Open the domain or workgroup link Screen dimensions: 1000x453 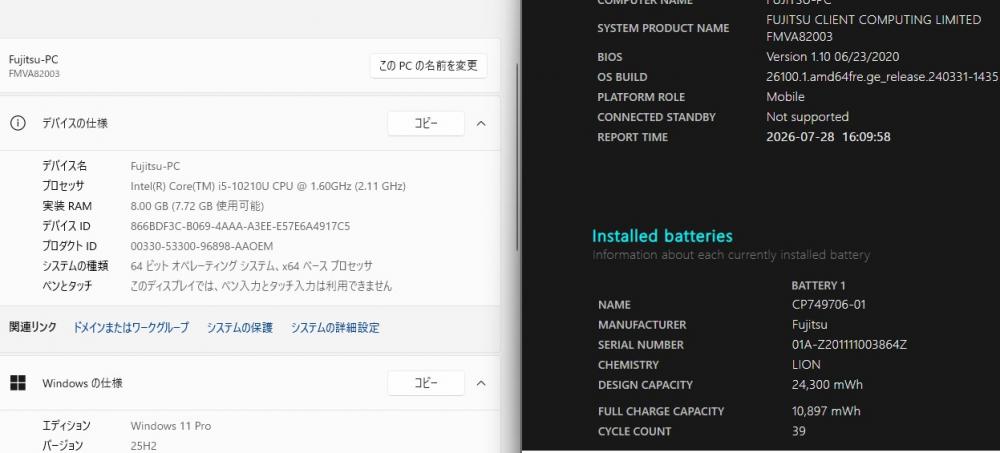pos(131,327)
